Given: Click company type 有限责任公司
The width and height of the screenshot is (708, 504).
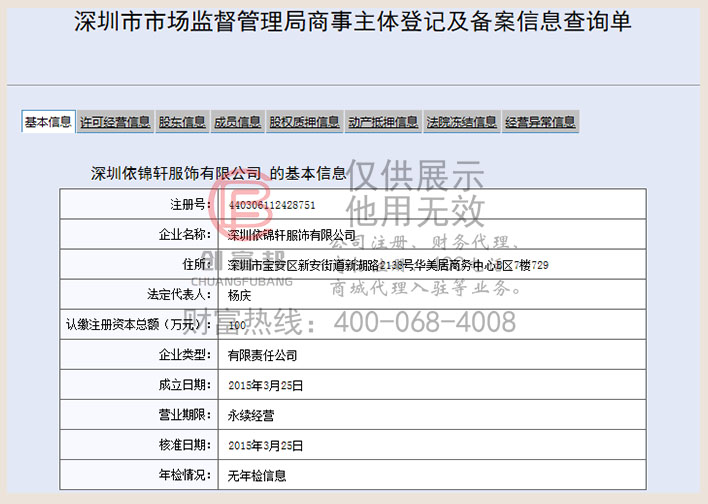Looking at the screenshot, I should point(262,355).
